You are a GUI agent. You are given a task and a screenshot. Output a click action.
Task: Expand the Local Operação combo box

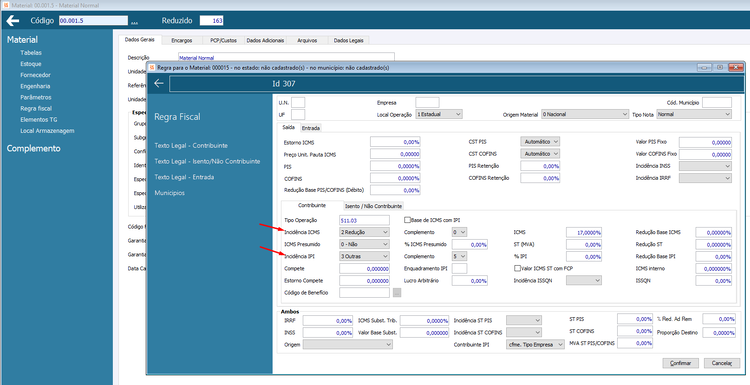pyautogui.click(x=439, y=115)
